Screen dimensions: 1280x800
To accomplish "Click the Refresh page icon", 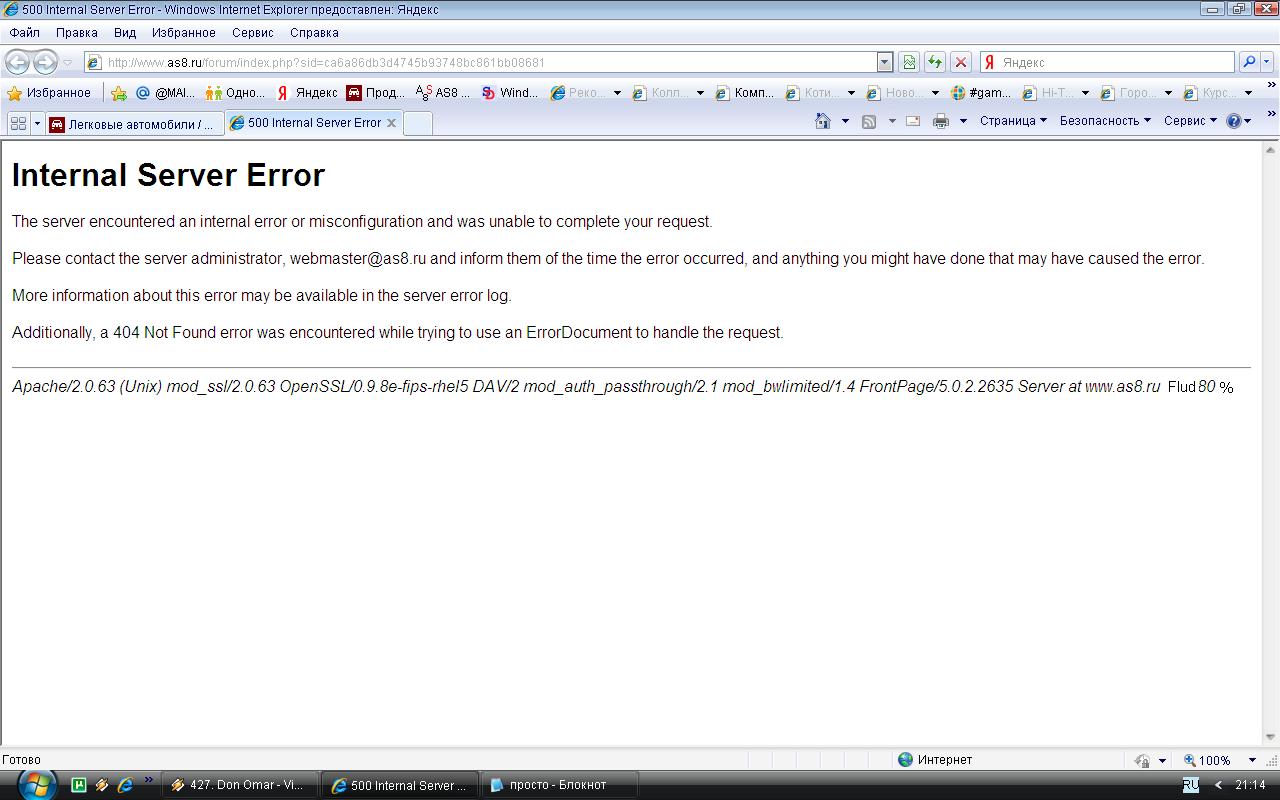I will coord(934,62).
